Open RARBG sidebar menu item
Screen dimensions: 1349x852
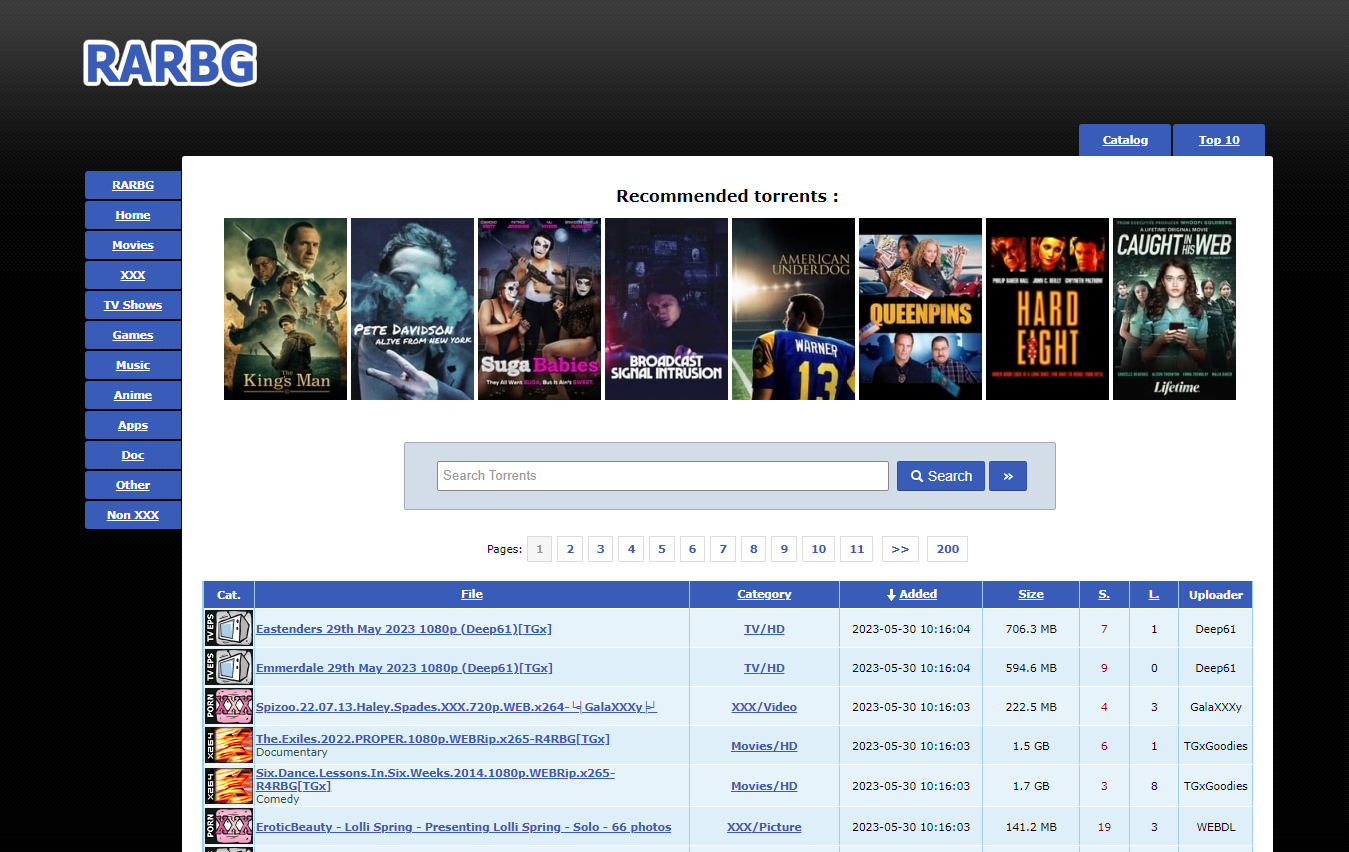(133, 185)
